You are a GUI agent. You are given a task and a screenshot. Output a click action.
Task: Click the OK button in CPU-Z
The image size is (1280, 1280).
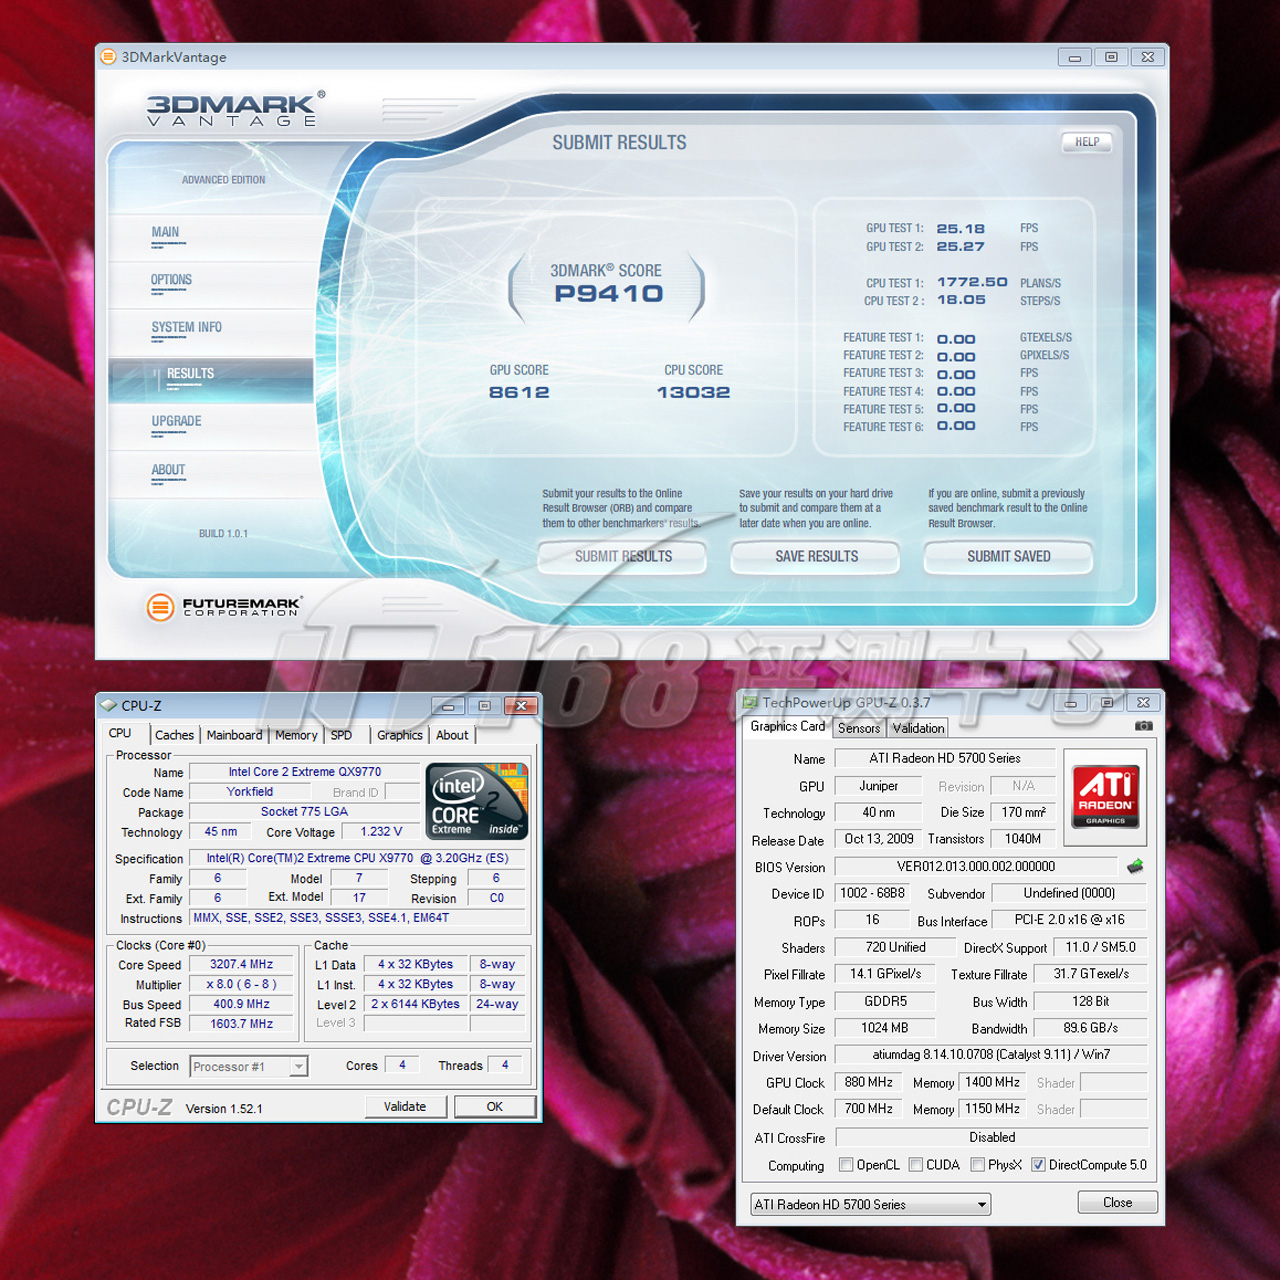pos(495,1107)
